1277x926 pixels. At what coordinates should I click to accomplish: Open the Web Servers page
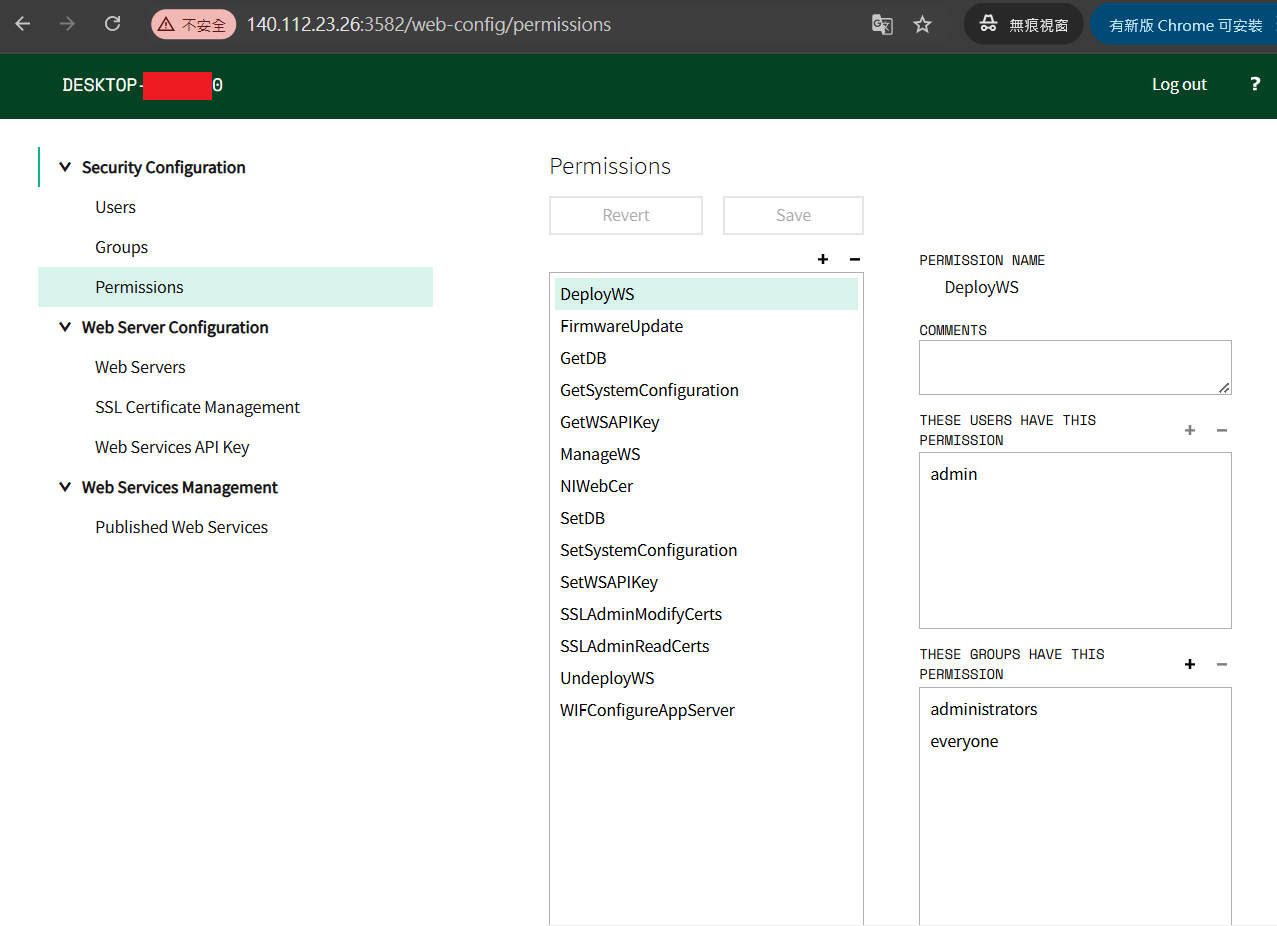140,367
